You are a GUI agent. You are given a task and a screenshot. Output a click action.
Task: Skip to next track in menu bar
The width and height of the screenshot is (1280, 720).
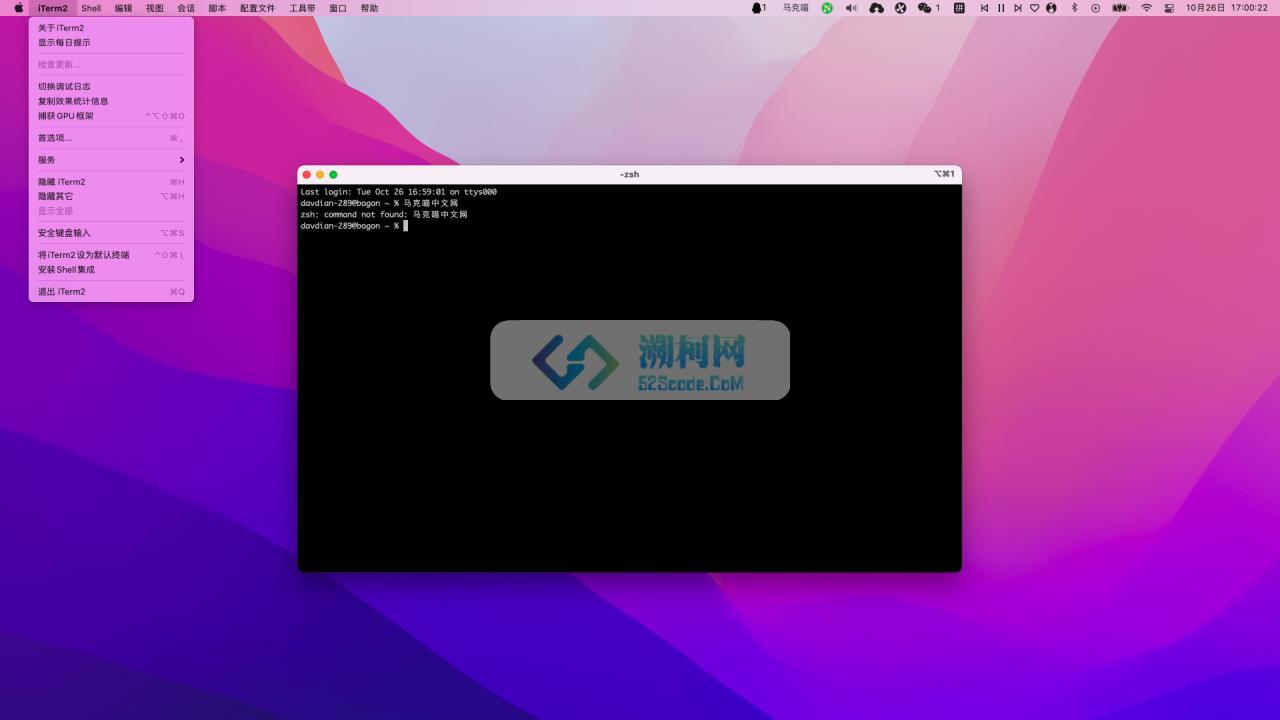coord(1018,8)
